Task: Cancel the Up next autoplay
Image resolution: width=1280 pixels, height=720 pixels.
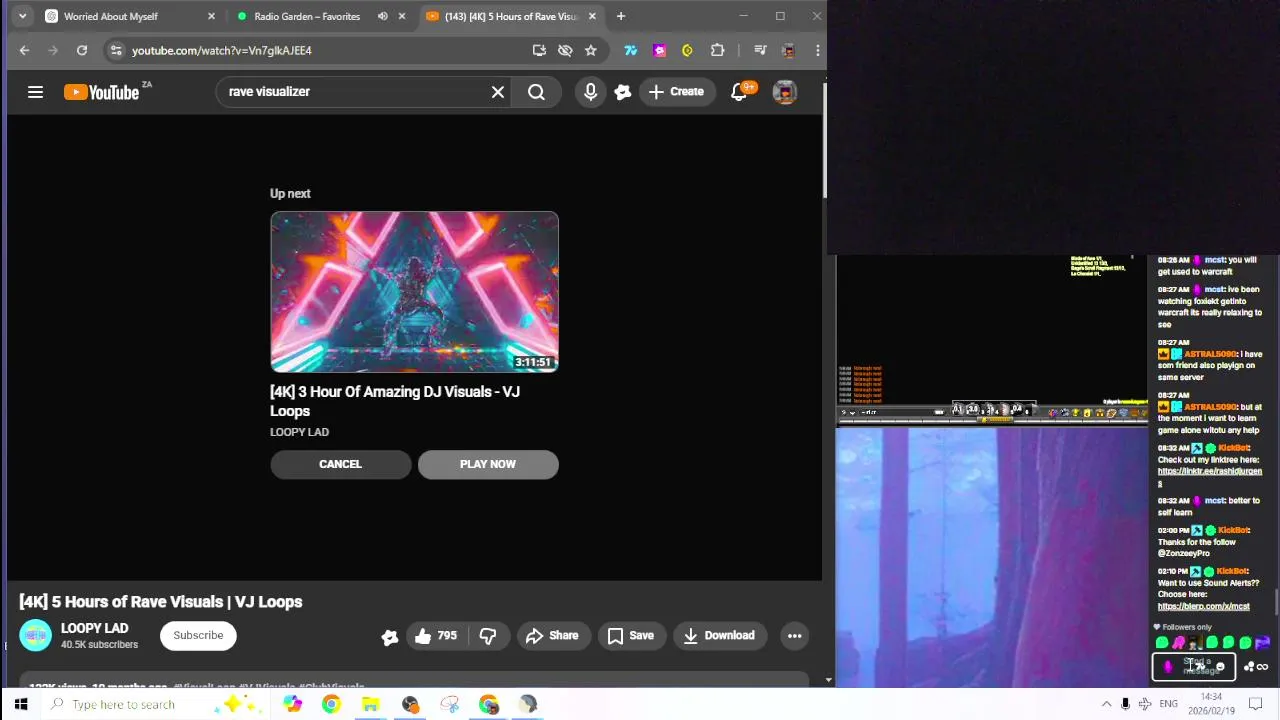Action: coord(340,464)
